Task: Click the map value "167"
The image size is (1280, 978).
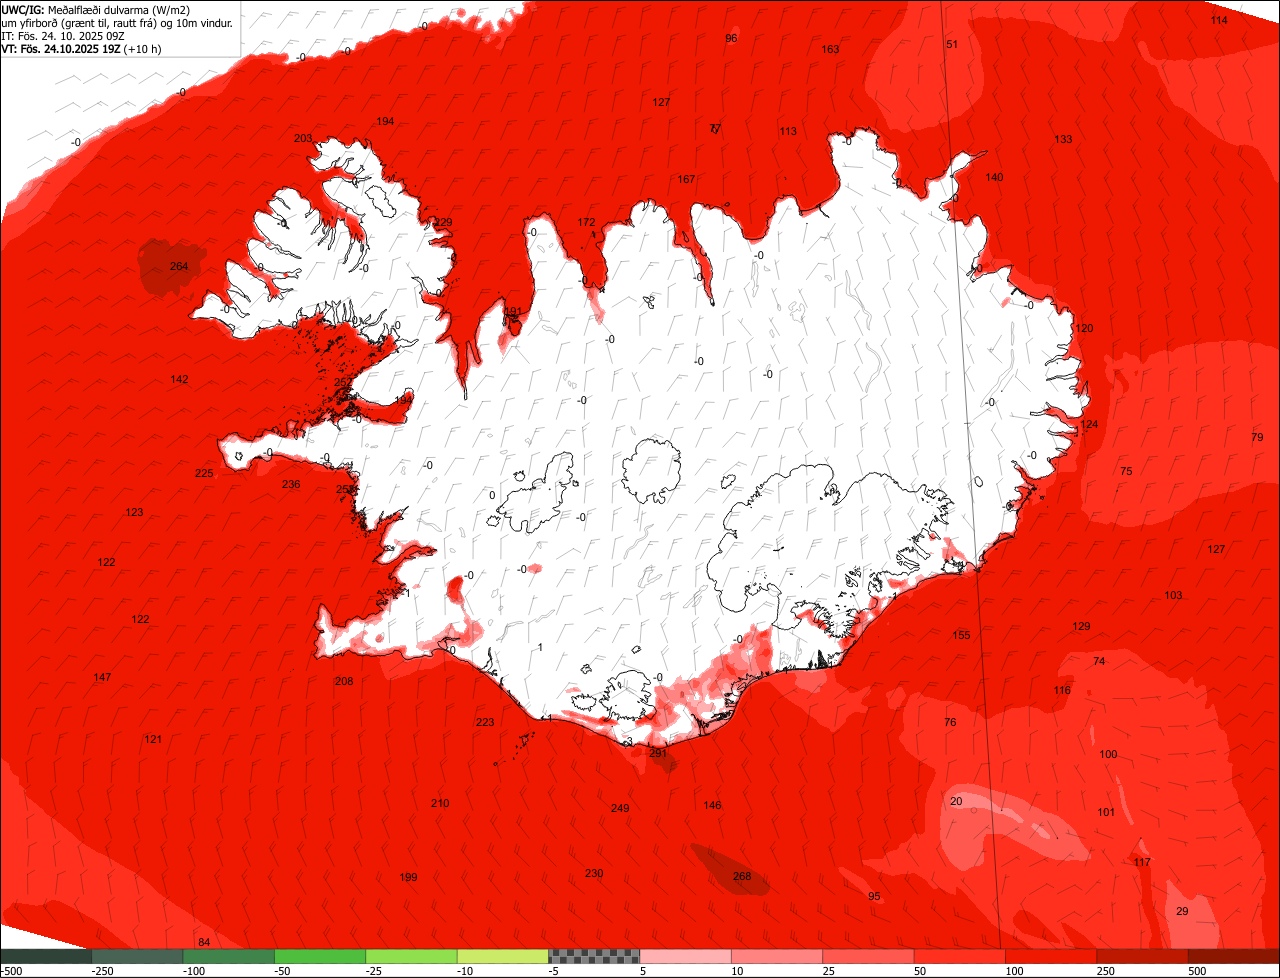Action: pos(686,180)
